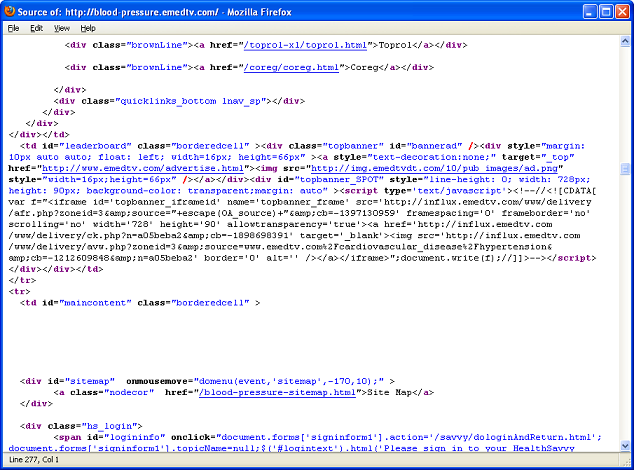The image size is (634, 470).
Task: Click the vertical scrollbar thumb
Action: 625,169
